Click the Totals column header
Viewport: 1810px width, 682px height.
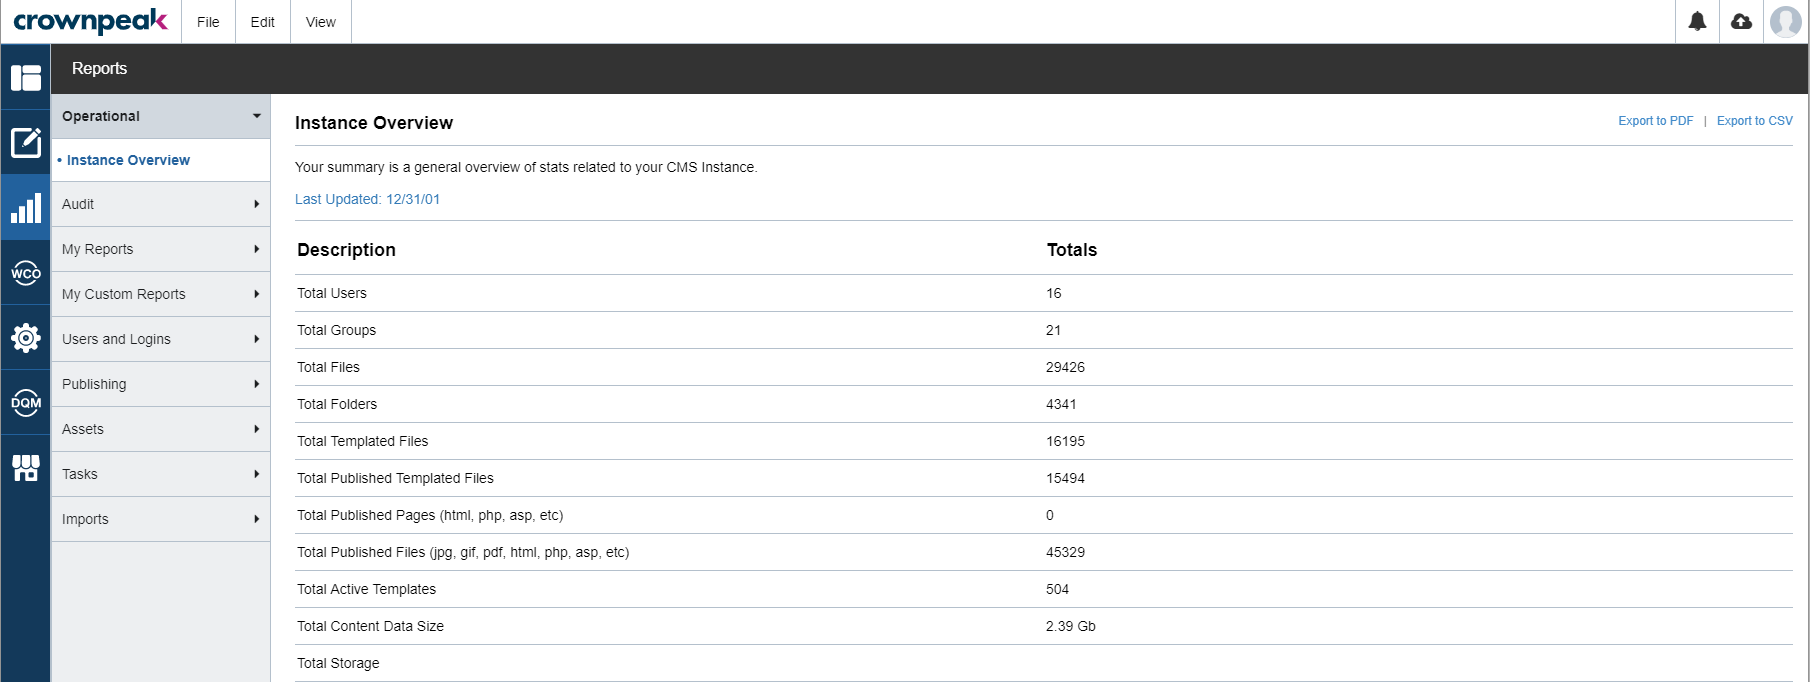point(1072,250)
